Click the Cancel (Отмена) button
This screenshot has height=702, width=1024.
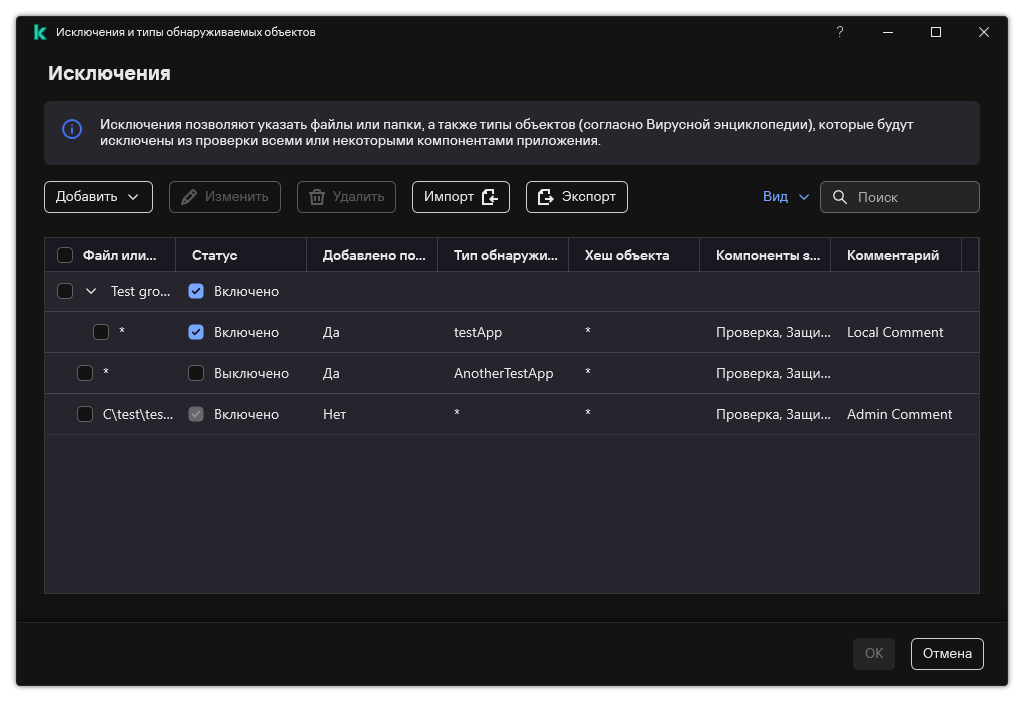[946, 653]
